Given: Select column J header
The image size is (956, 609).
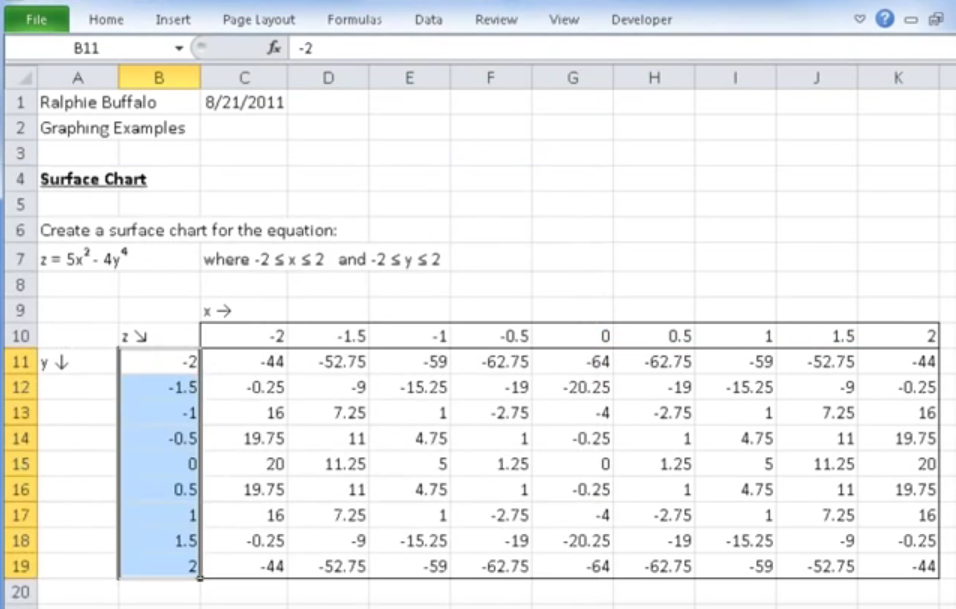Looking at the screenshot, I should coord(816,77).
